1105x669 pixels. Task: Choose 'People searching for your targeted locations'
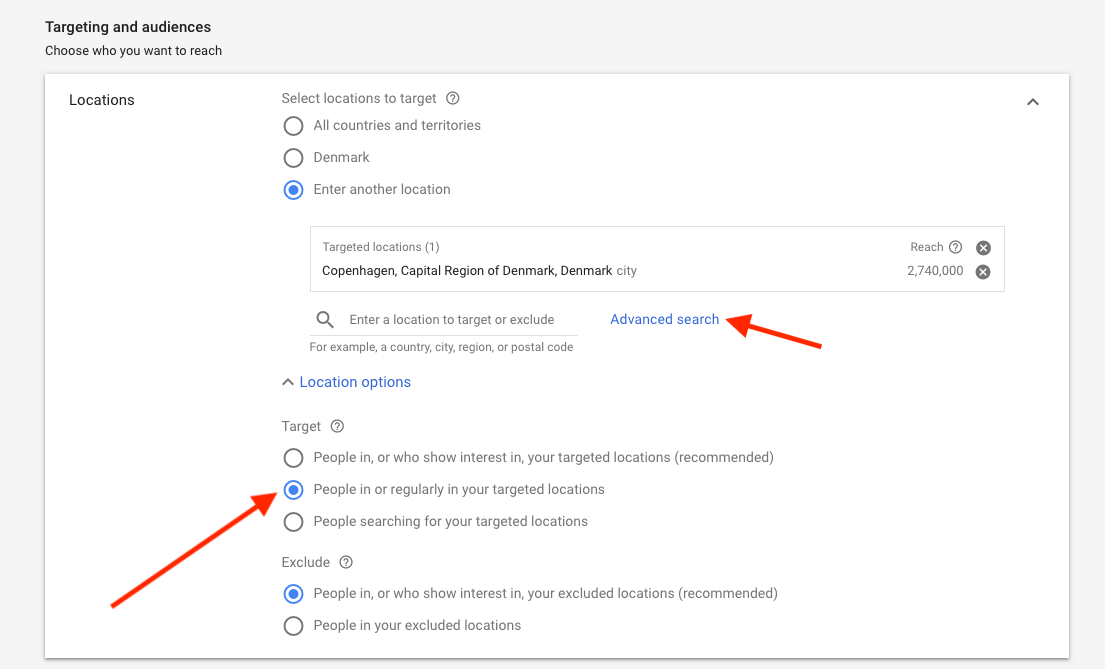[293, 521]
